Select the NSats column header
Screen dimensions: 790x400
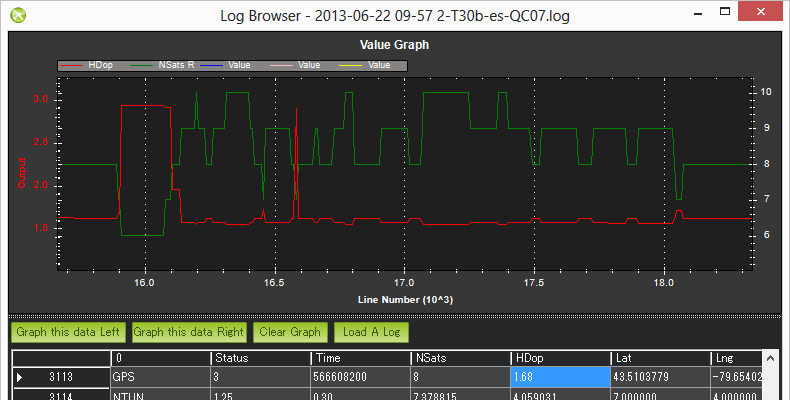460,357
